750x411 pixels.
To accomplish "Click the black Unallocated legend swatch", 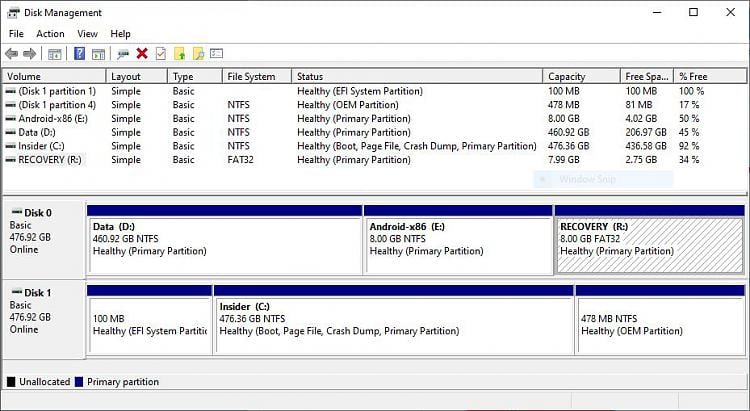I will (x=11, y=382).
